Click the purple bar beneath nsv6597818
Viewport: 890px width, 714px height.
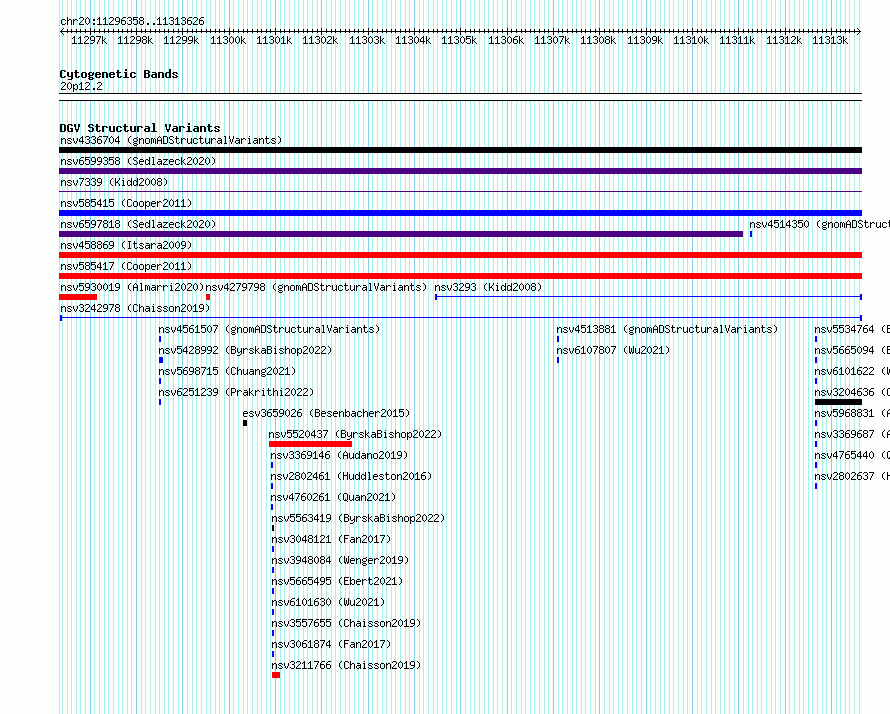(x=401, y=234)
